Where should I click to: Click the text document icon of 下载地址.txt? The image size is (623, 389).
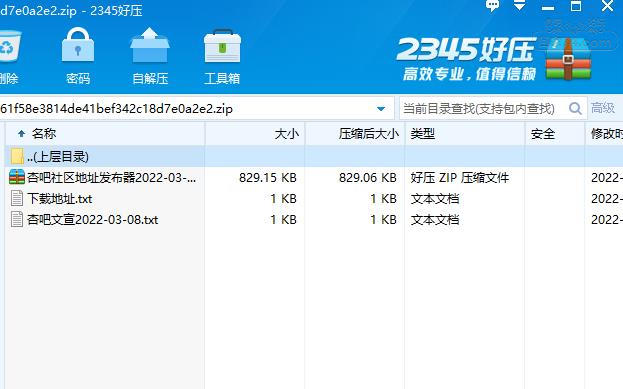click(17, 198)
